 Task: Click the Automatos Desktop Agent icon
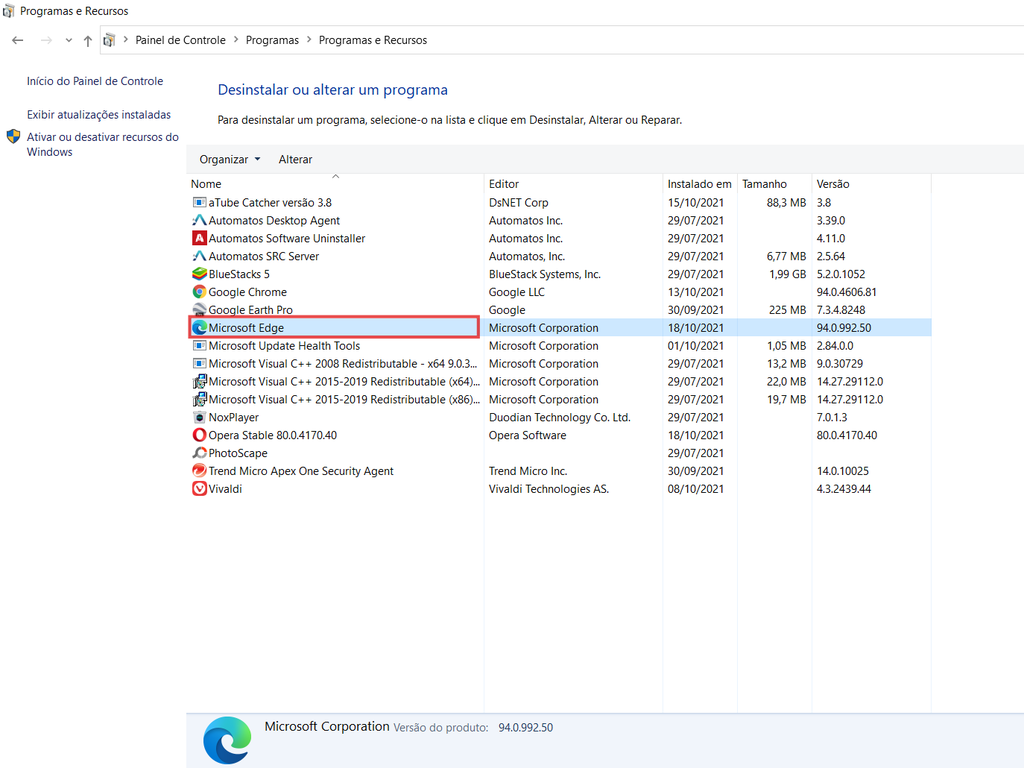click(x=199, y=220)
